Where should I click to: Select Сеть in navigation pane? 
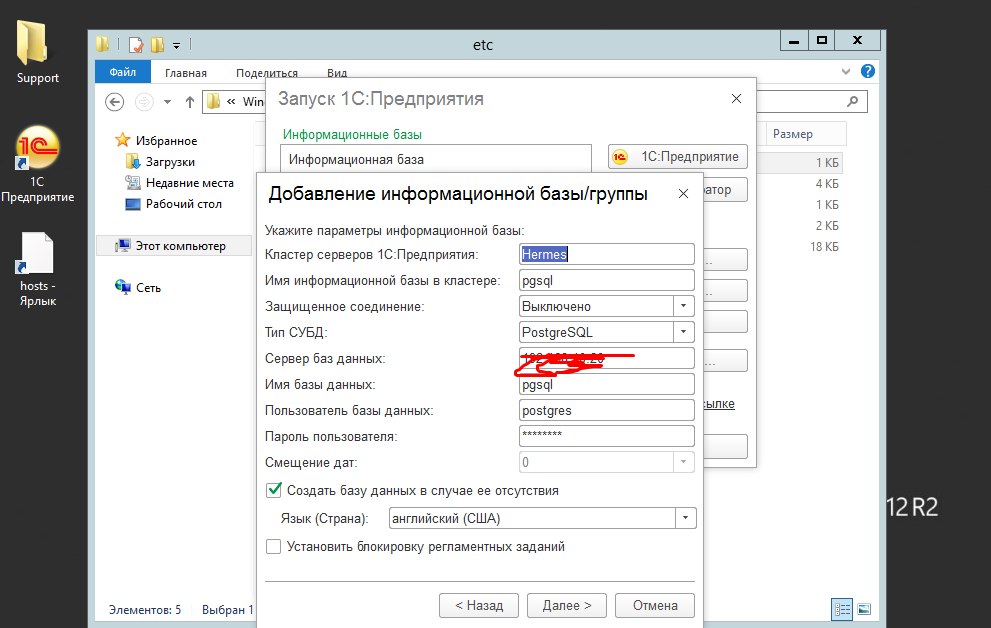(138, 287)
